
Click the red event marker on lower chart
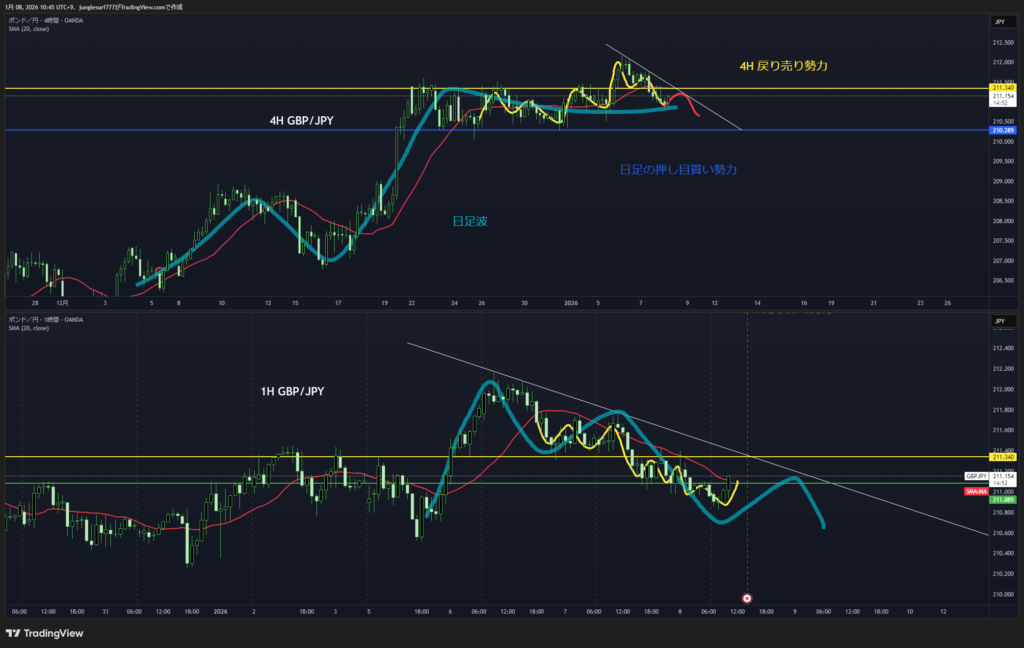(x=746, y=598)
